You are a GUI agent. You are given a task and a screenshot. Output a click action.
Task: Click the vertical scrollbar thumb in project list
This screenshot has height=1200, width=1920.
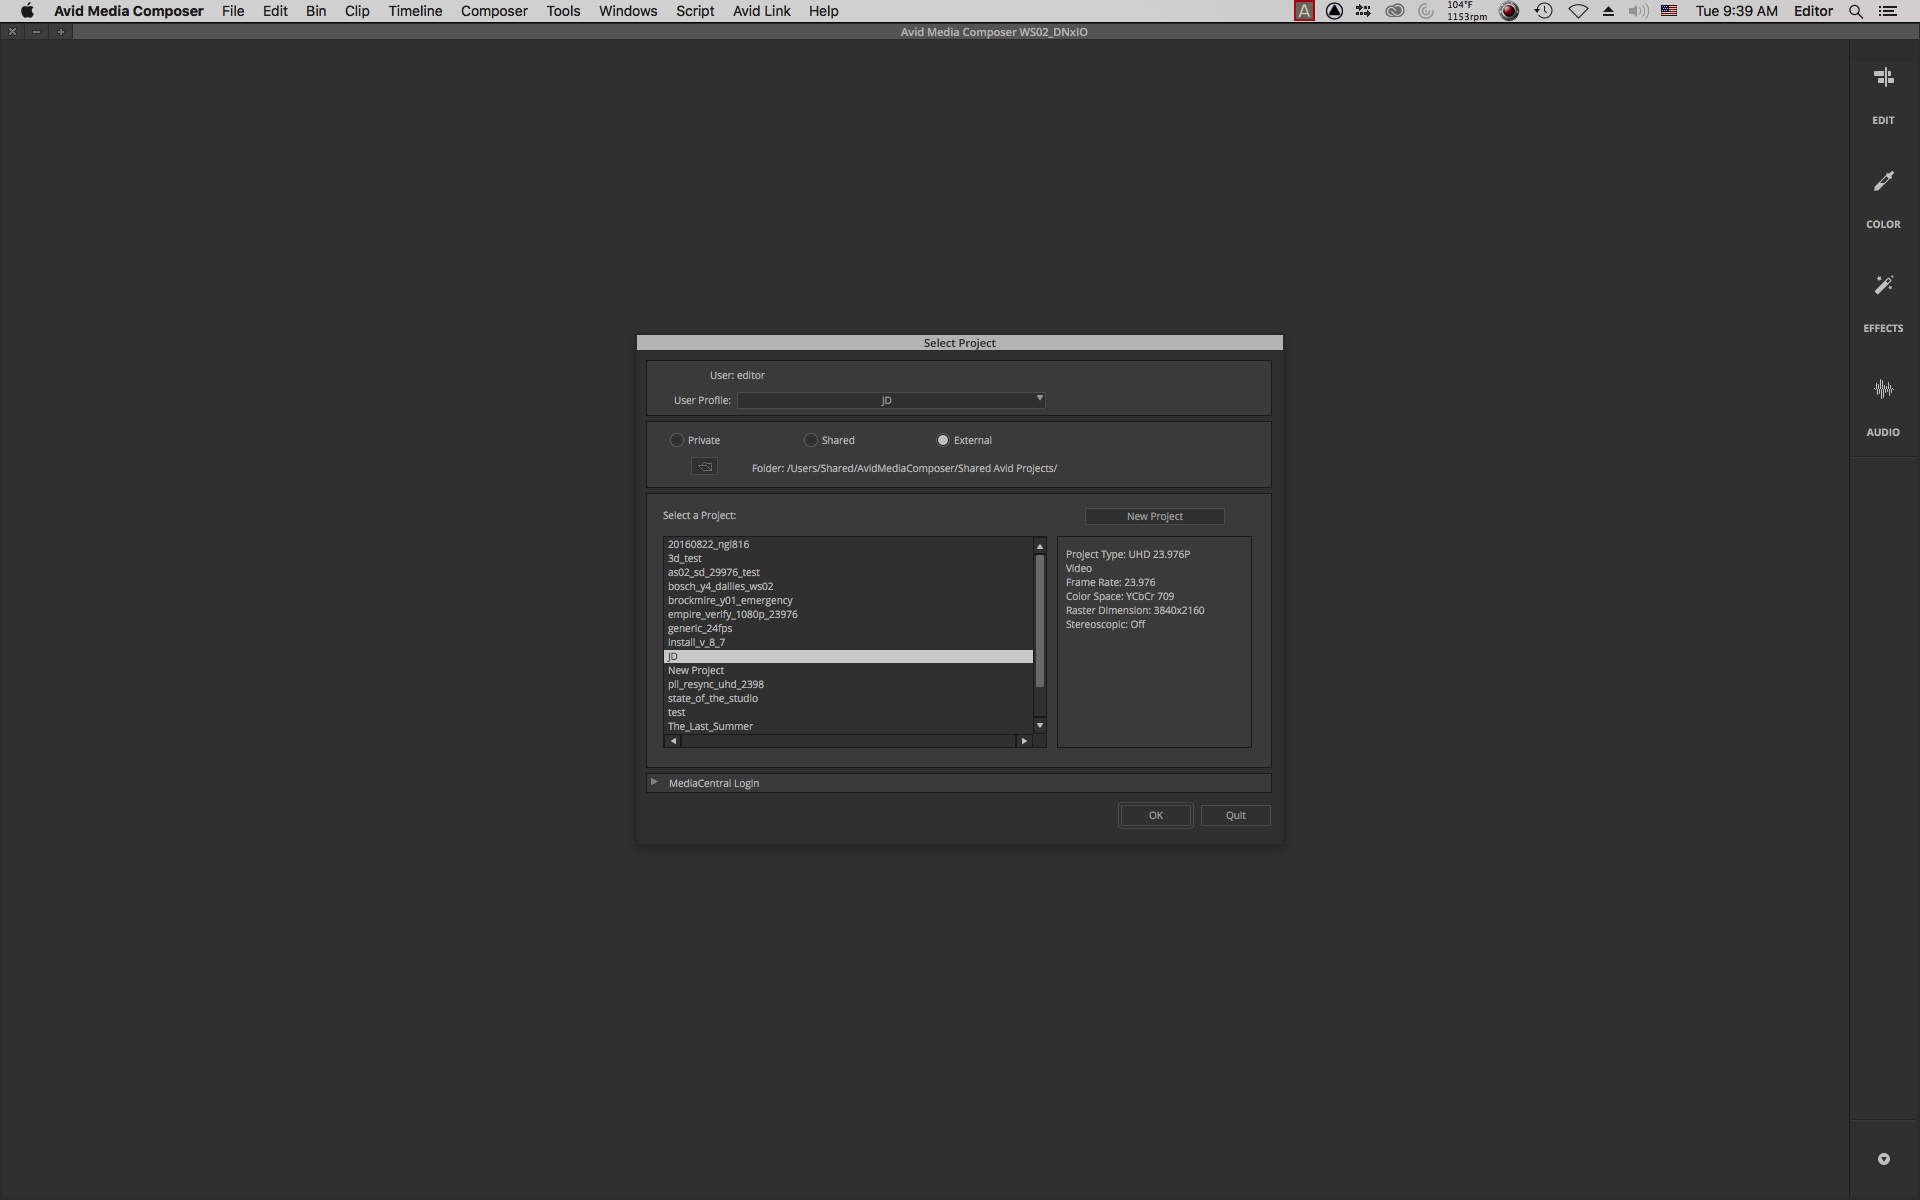click(1040, 621)
